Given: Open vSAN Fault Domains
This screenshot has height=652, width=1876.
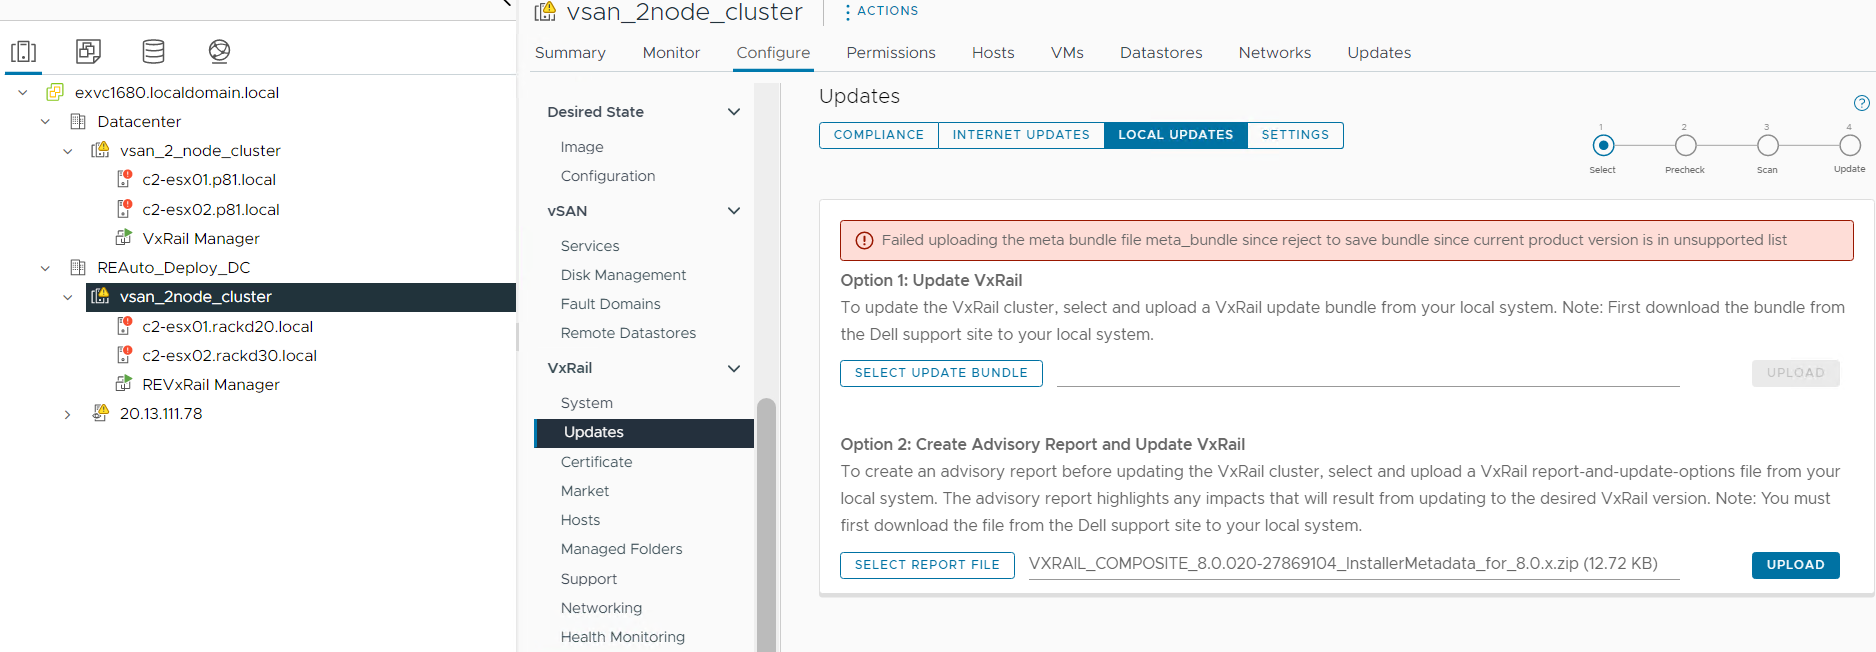Looking at the screenshot, I should [x=610, y=304].
